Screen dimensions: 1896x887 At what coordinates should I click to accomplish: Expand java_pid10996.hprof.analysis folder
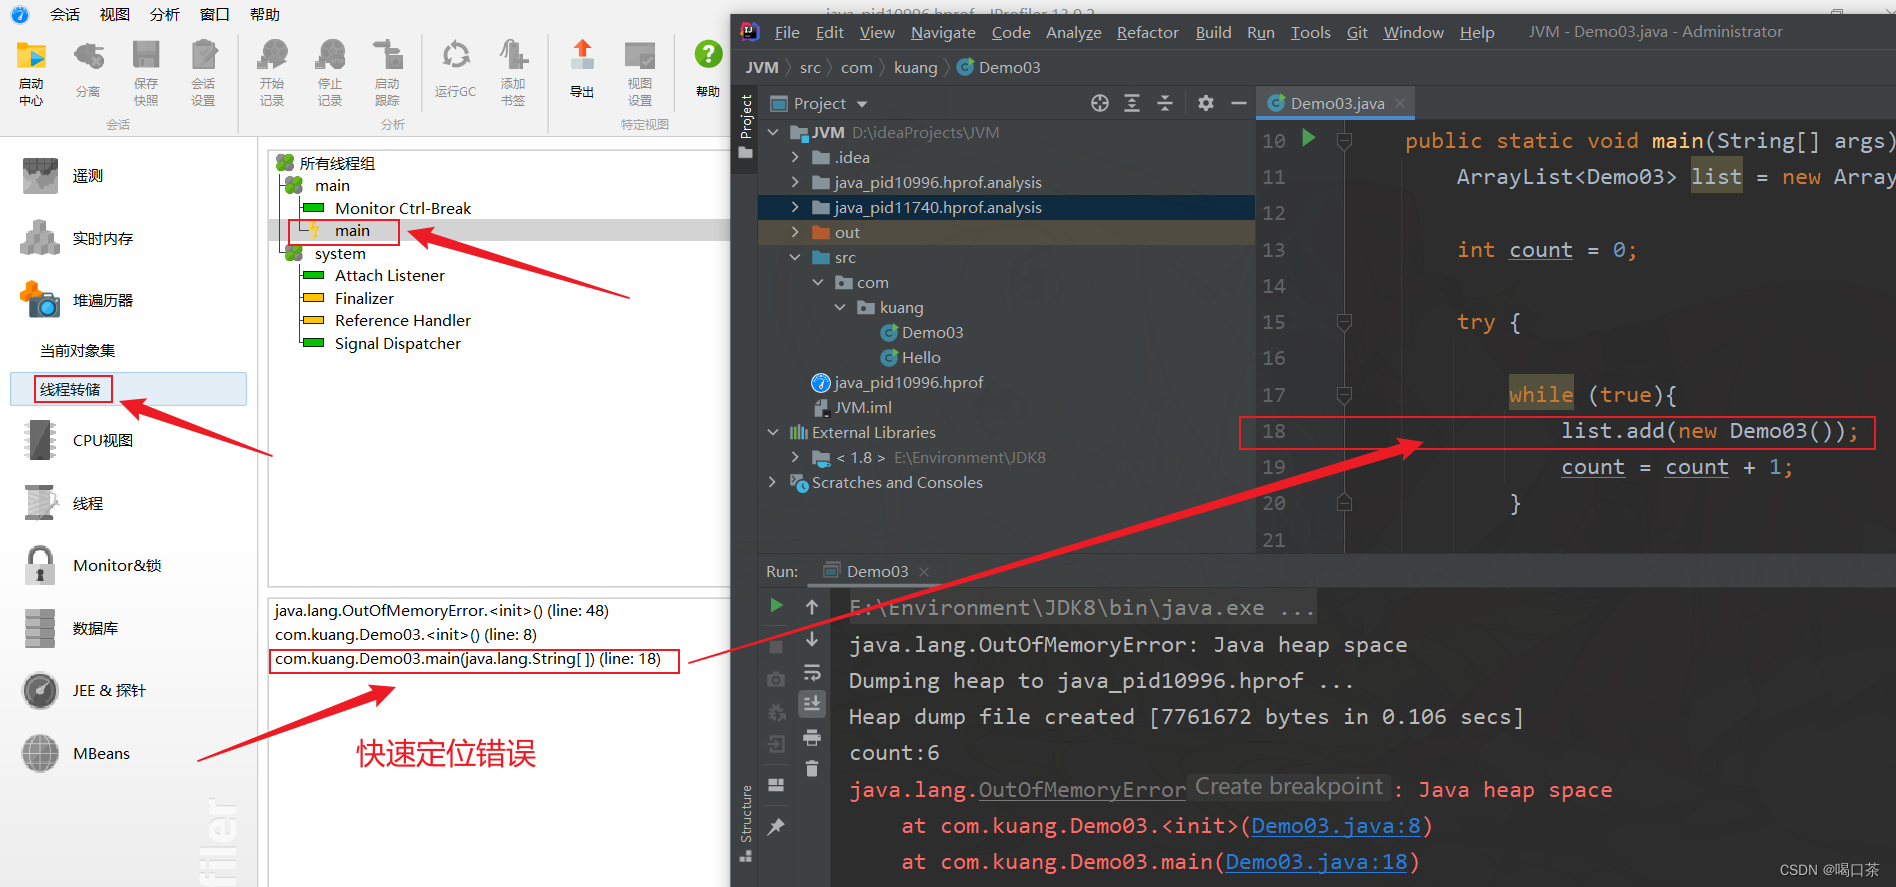coord(795,182)
